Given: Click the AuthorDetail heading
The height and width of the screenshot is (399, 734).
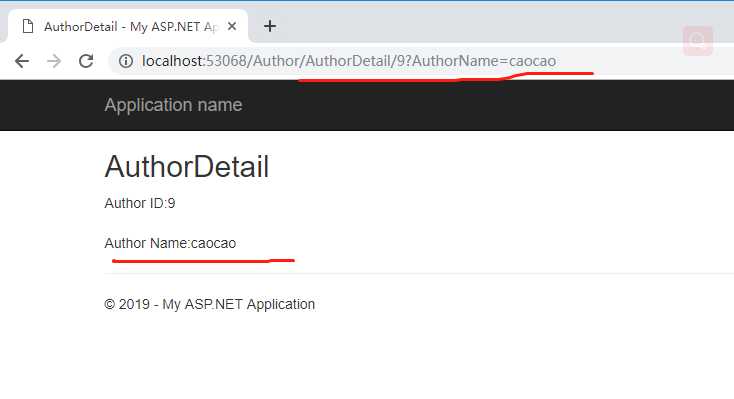Looking at the screenshot, I should 186,167.
